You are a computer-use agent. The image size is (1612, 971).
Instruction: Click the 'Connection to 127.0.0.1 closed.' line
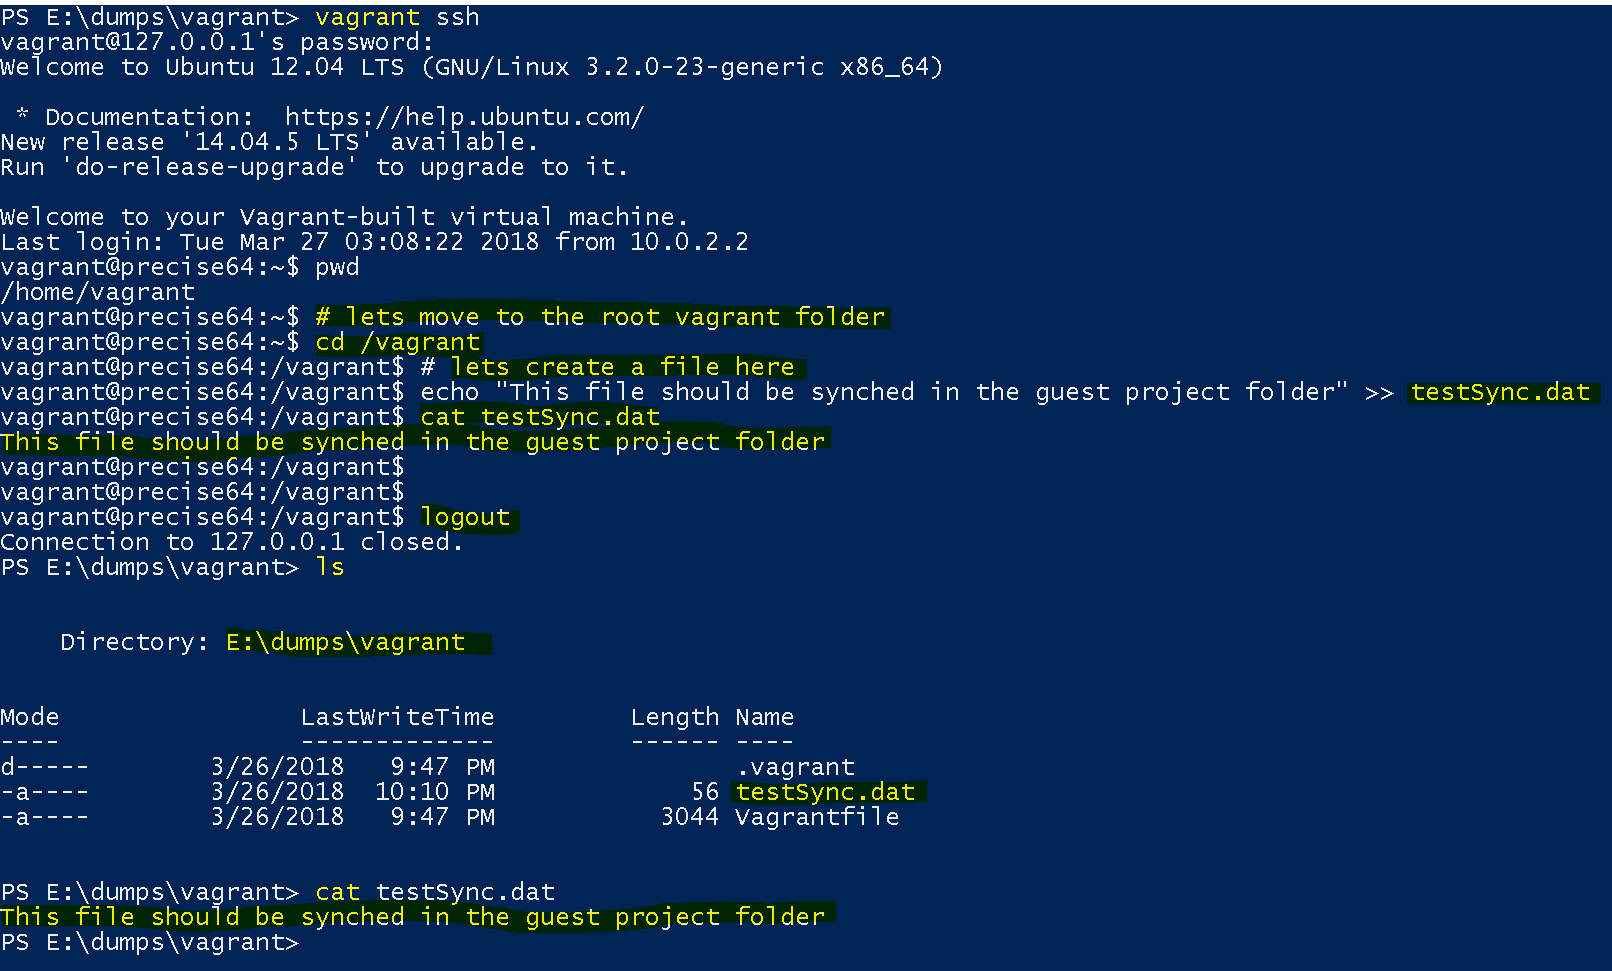[232, 542]
